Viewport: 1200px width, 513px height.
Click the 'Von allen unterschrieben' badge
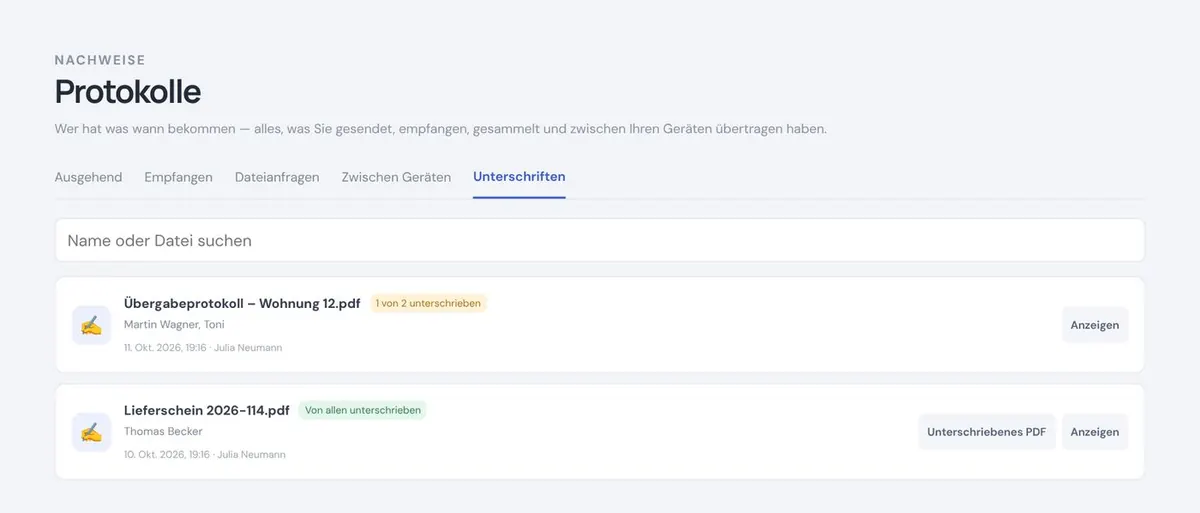click(362, 410)
